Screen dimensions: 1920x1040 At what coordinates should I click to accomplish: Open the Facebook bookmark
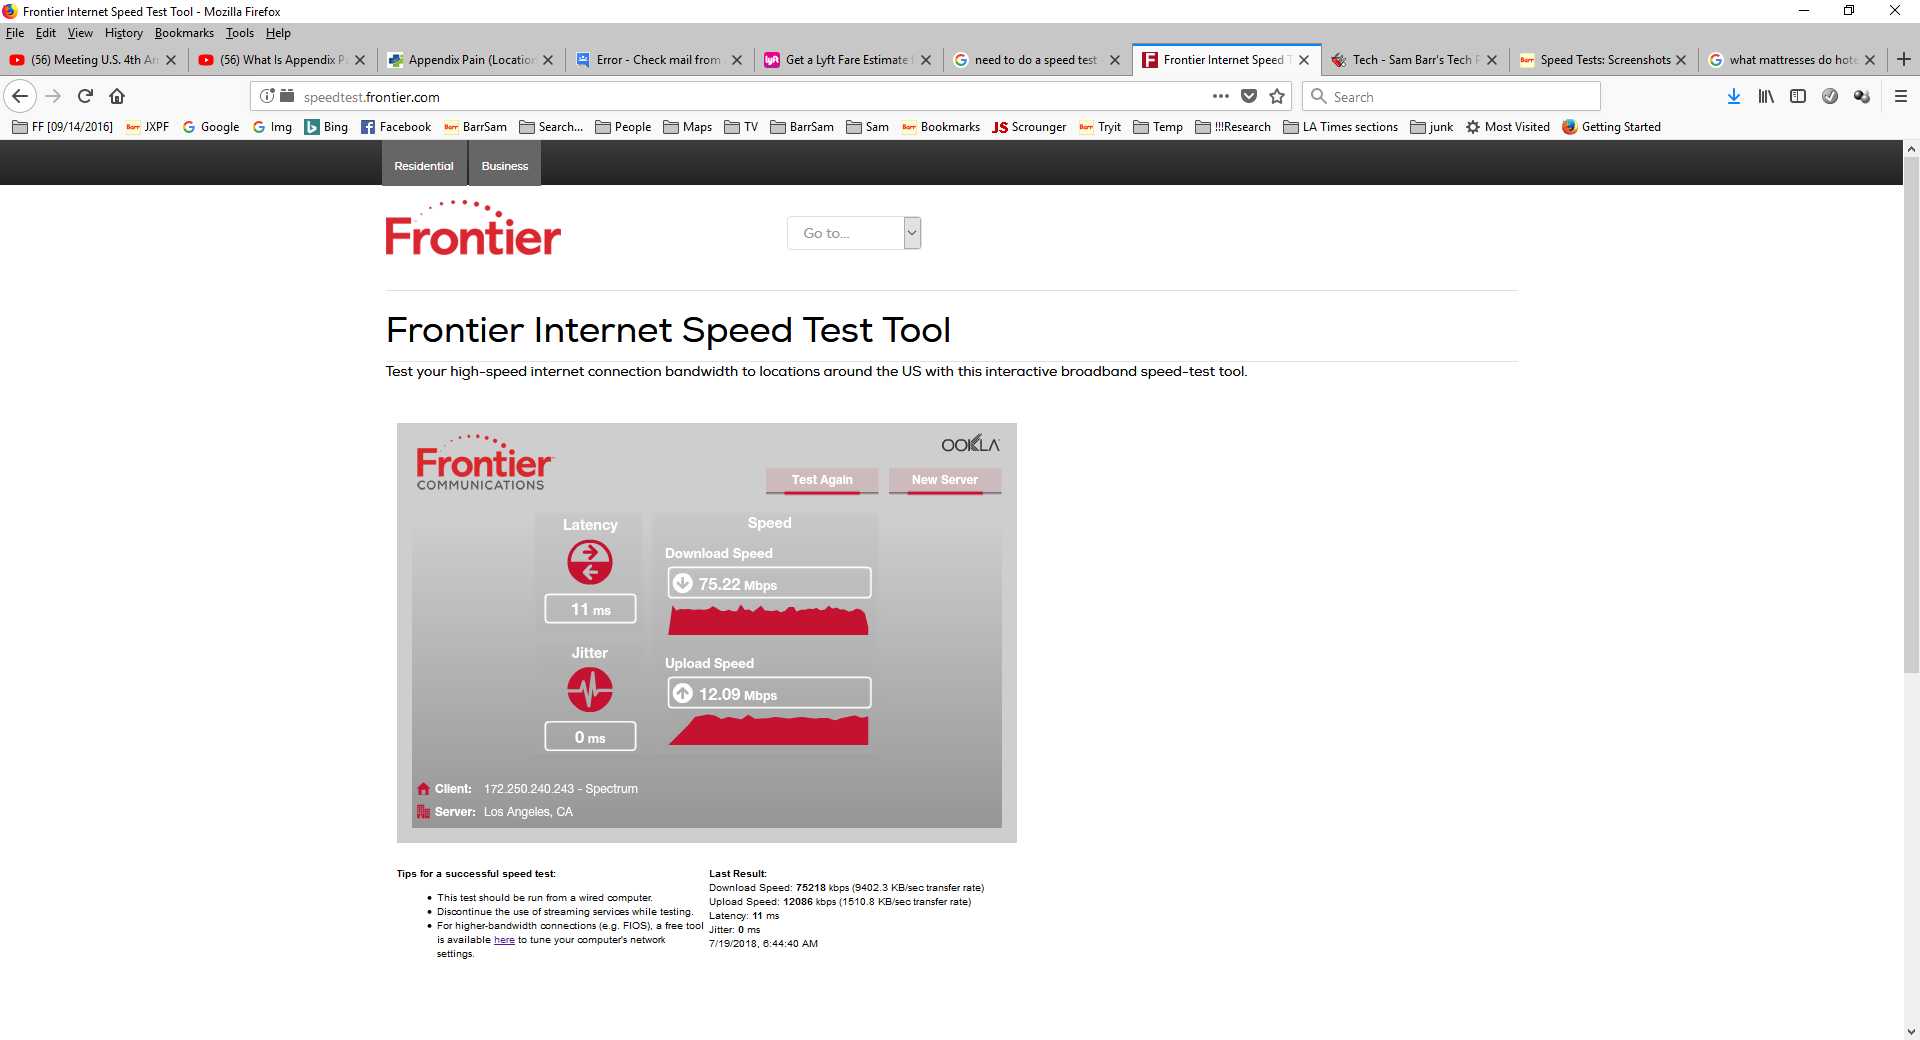pyautogui.click(x=396, y=127)
